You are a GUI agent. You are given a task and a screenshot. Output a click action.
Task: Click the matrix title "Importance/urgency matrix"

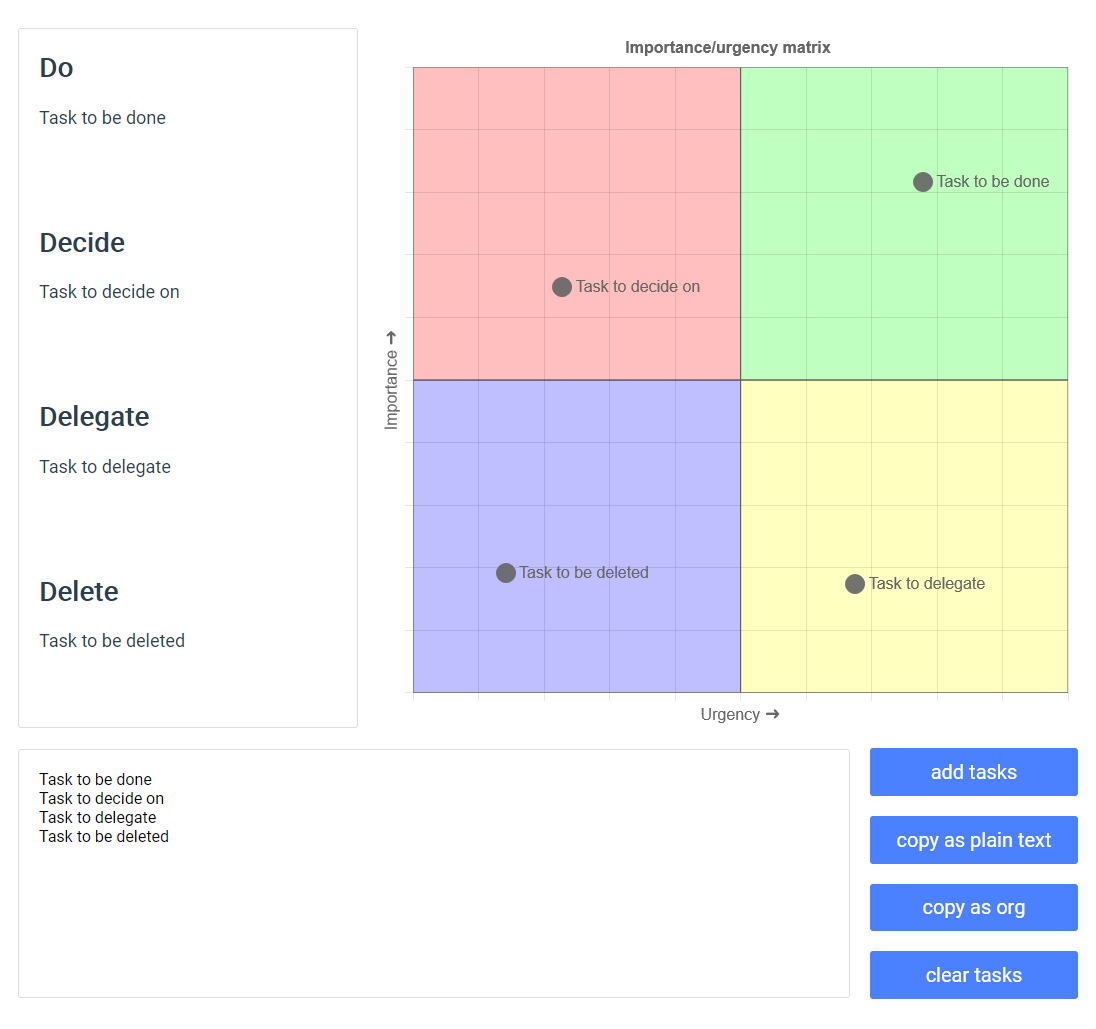(x=727, y=47)
